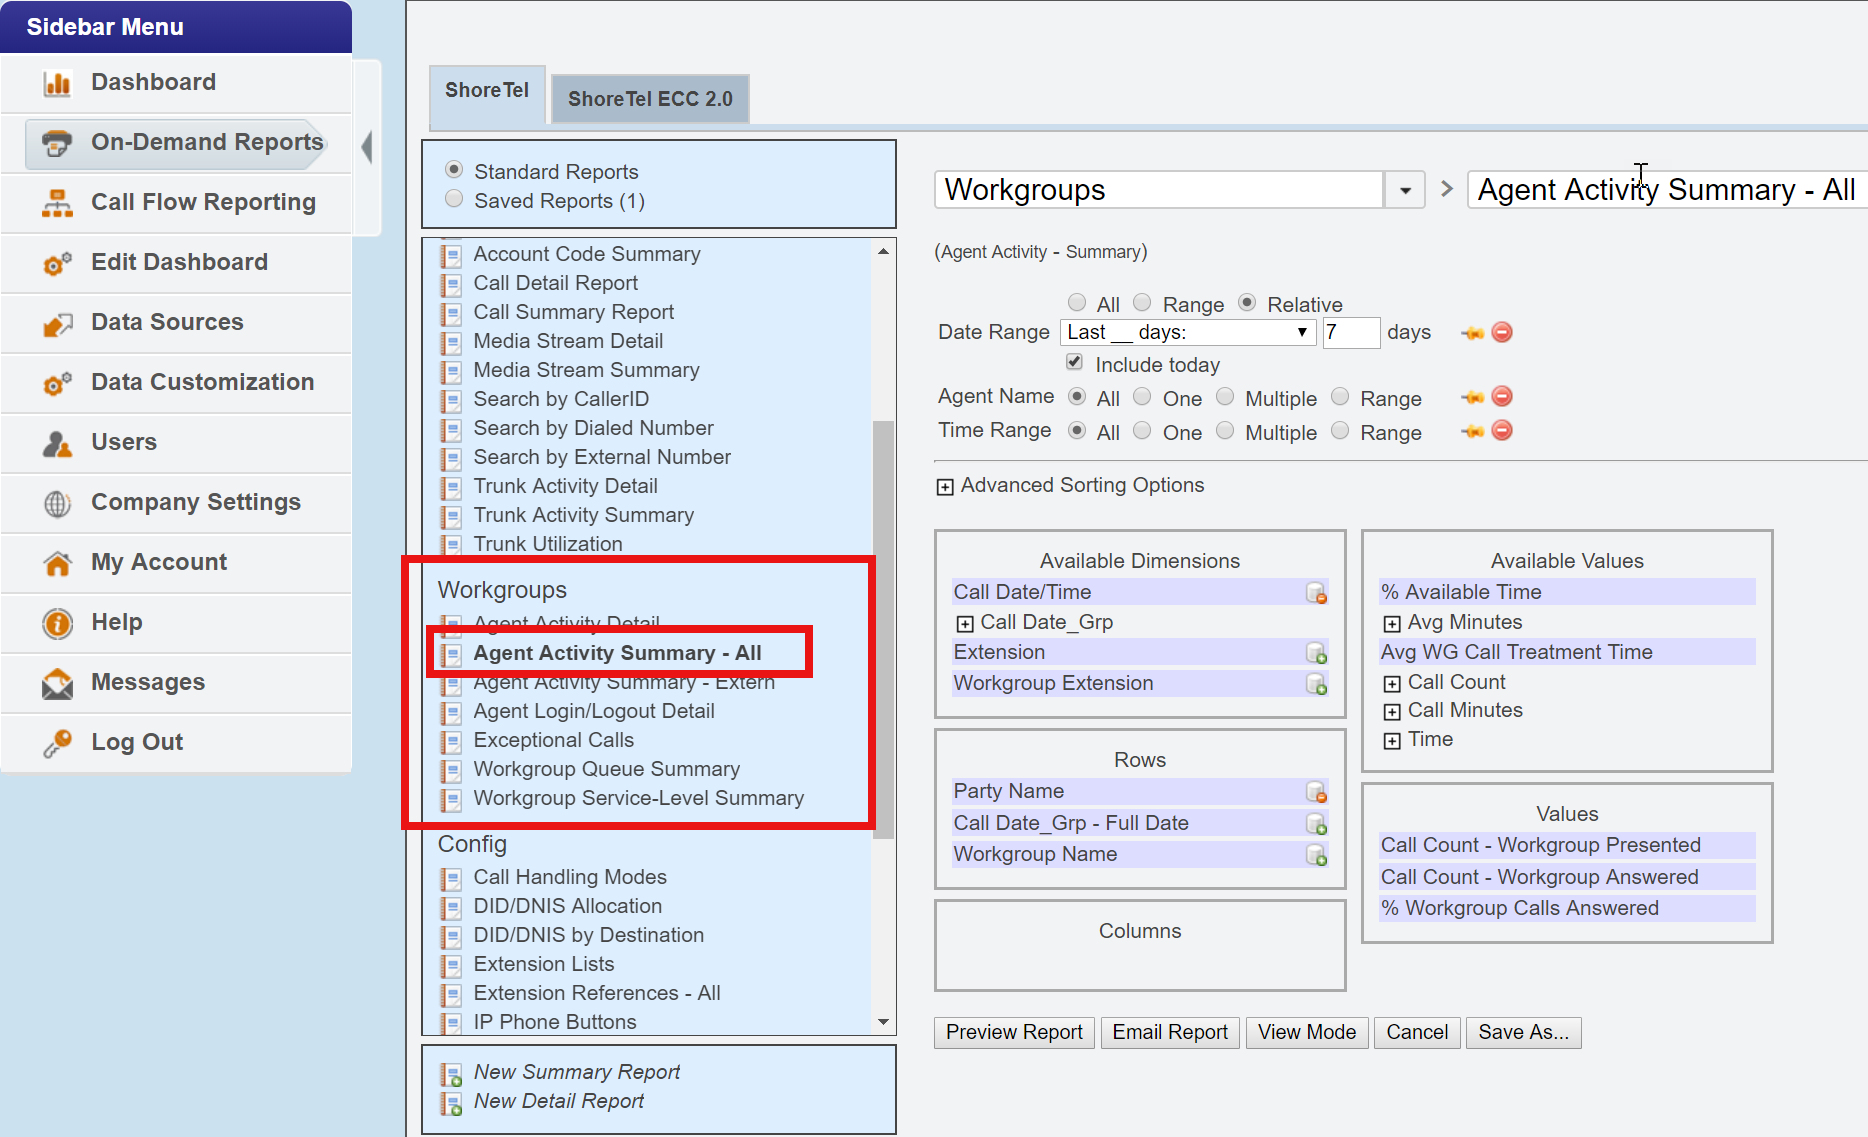Expand the Call Count values group
1868x1137 pixels.
pos(1392,684)
